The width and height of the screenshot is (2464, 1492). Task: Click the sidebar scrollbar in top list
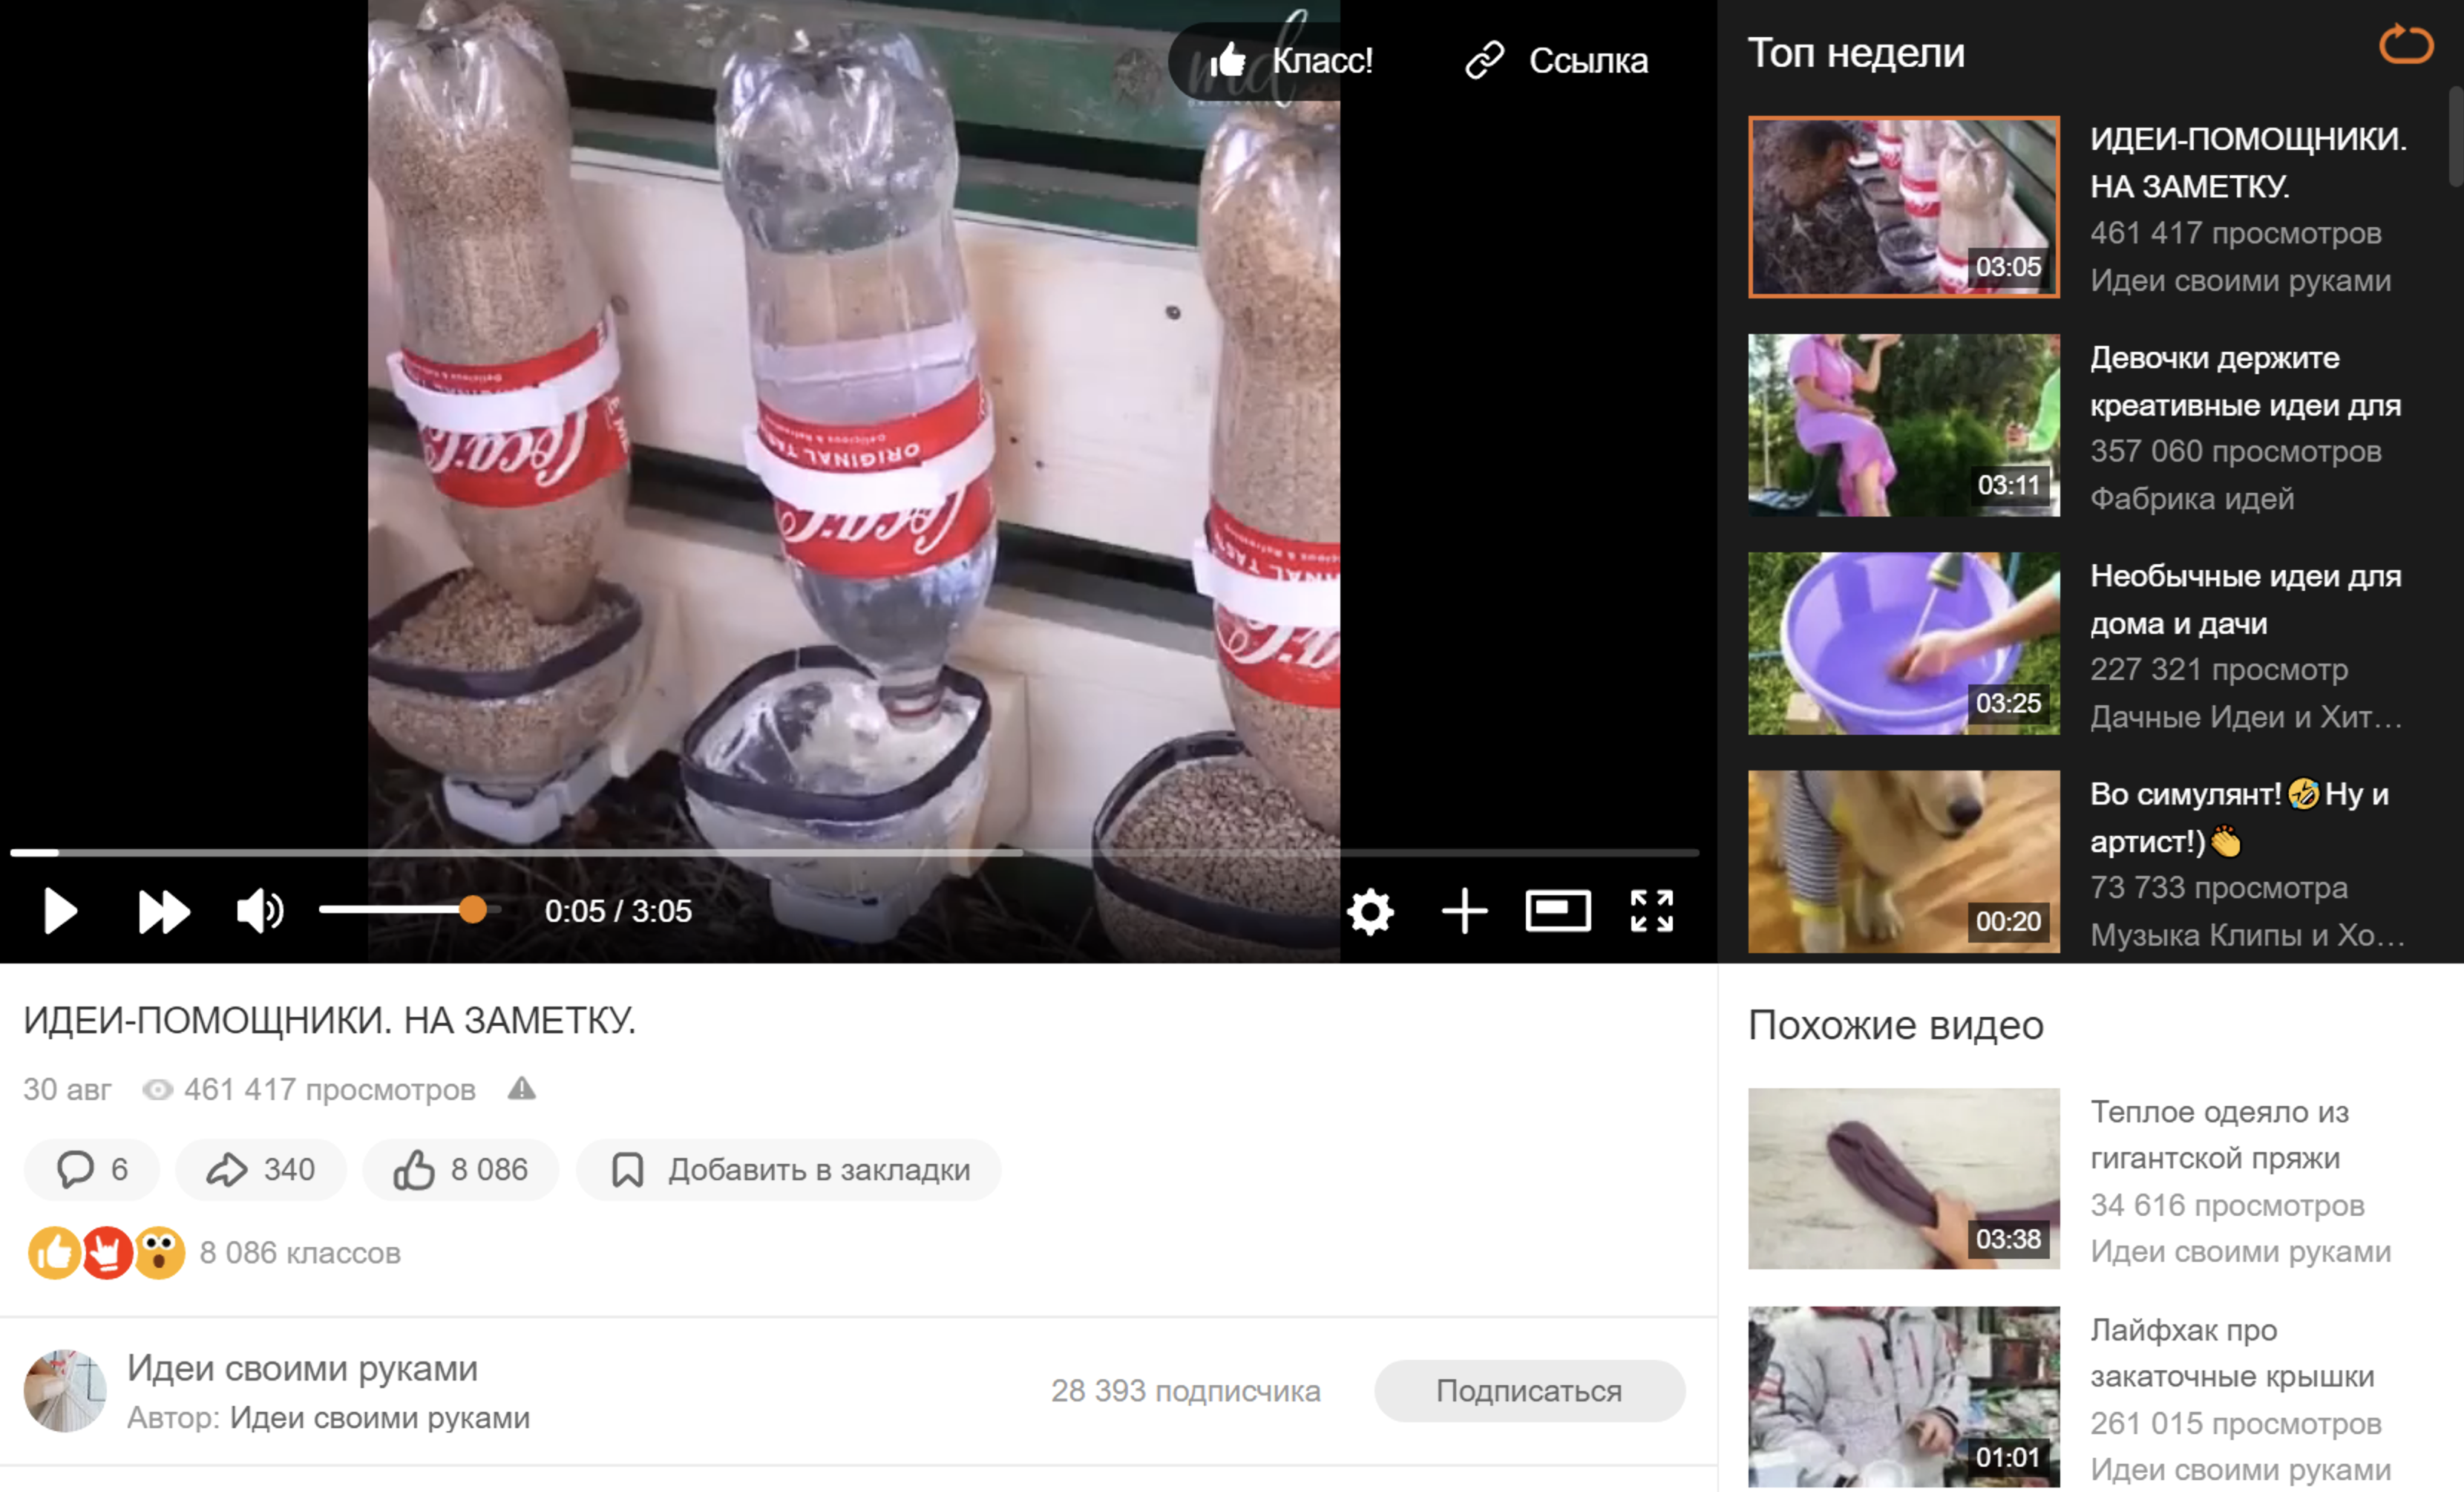[2455, 137]
